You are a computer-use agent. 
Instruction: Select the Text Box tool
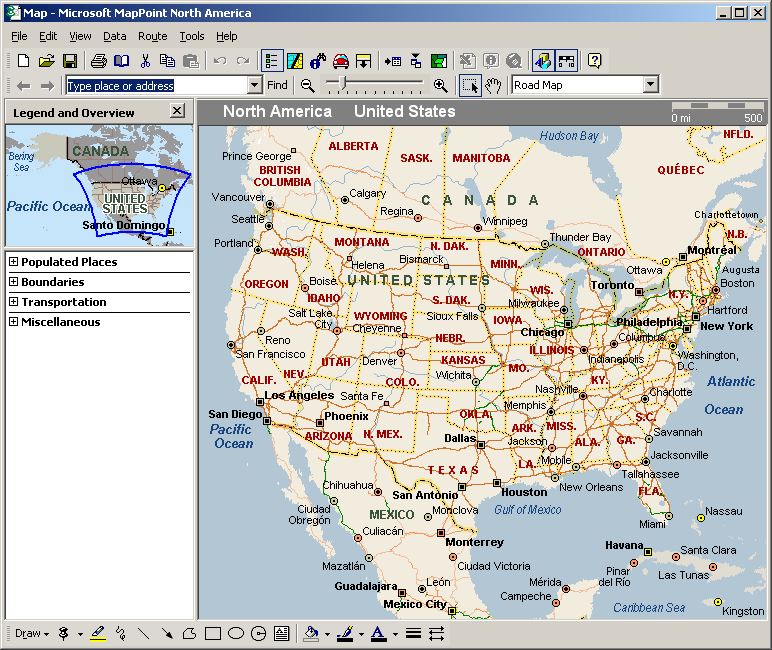[282, 633]
